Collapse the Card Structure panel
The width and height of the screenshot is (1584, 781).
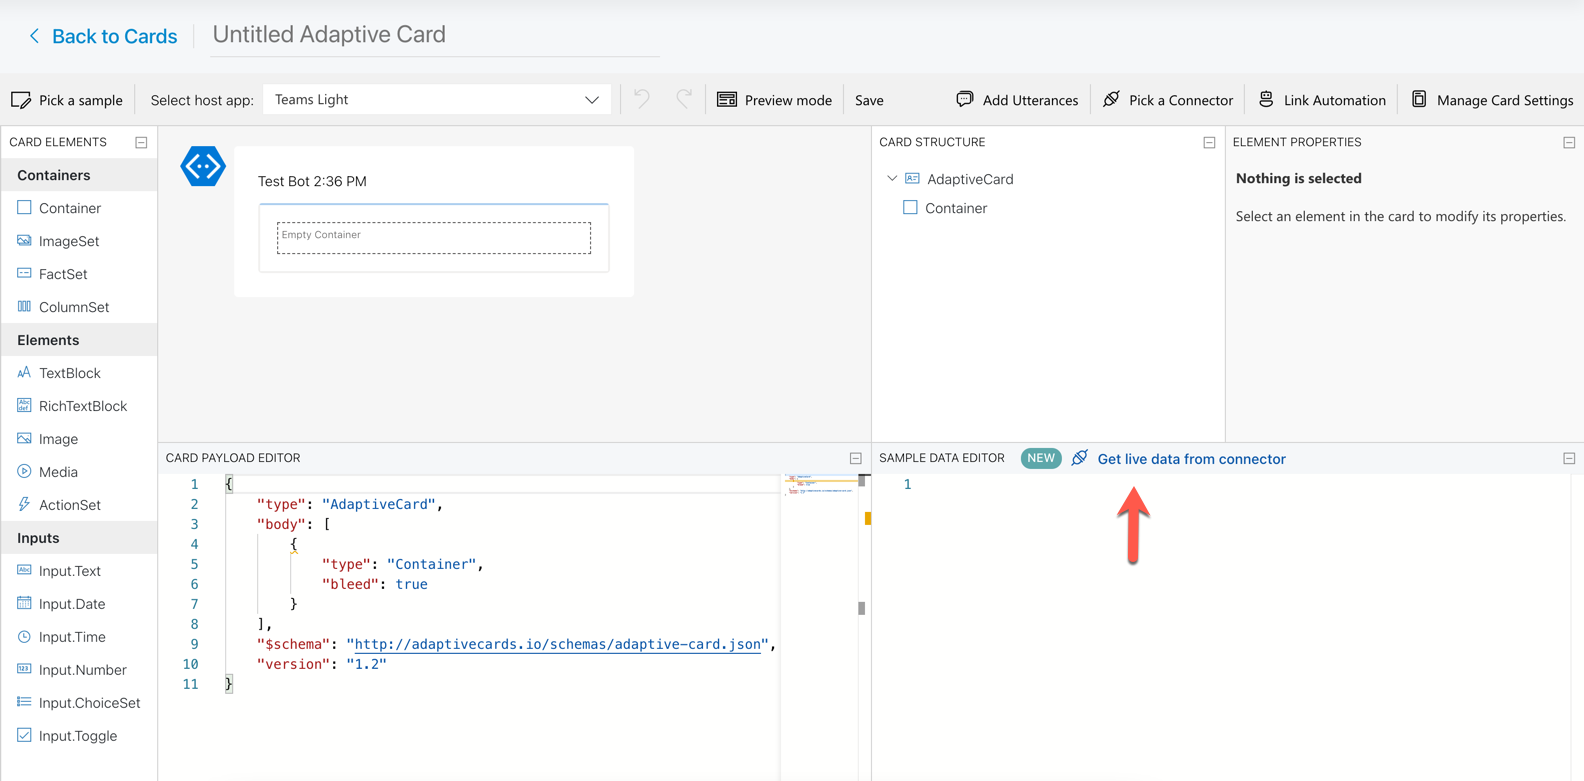(x=1209, y=142)
